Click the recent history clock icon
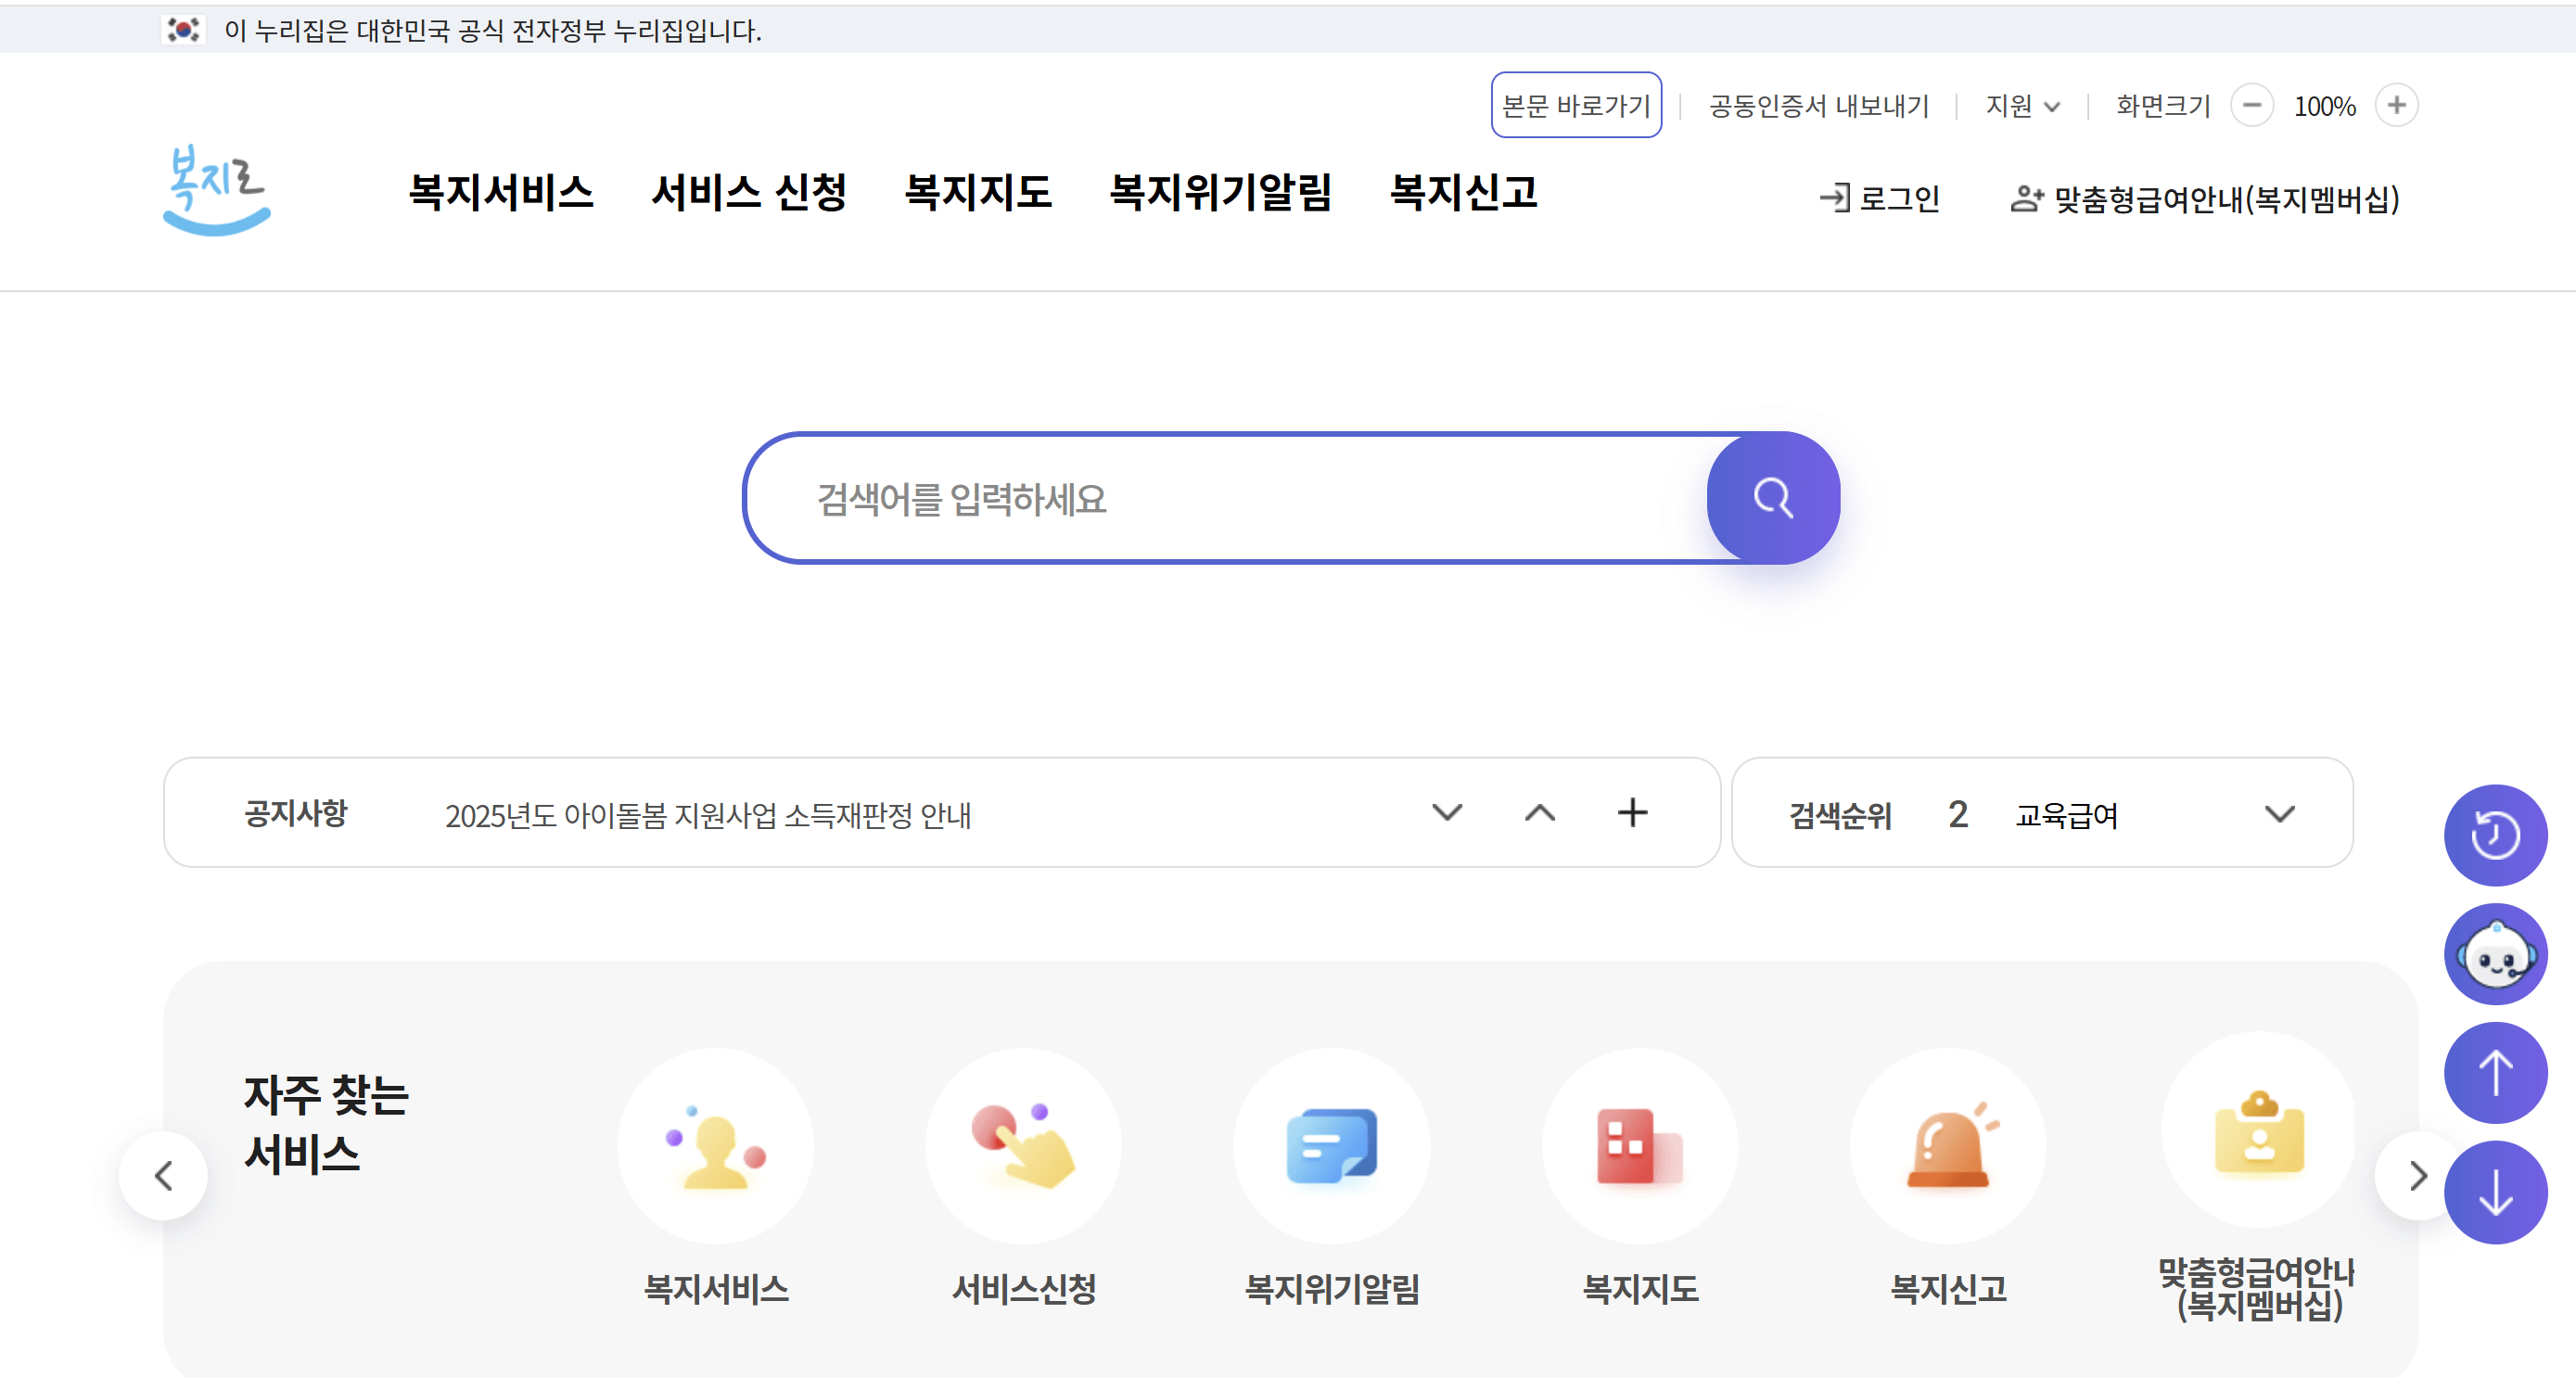 point(2494,835)
